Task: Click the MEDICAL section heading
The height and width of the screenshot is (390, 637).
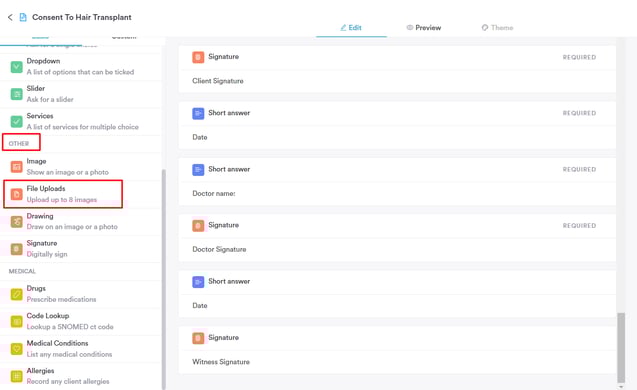Action: click(x=22, y=271)
